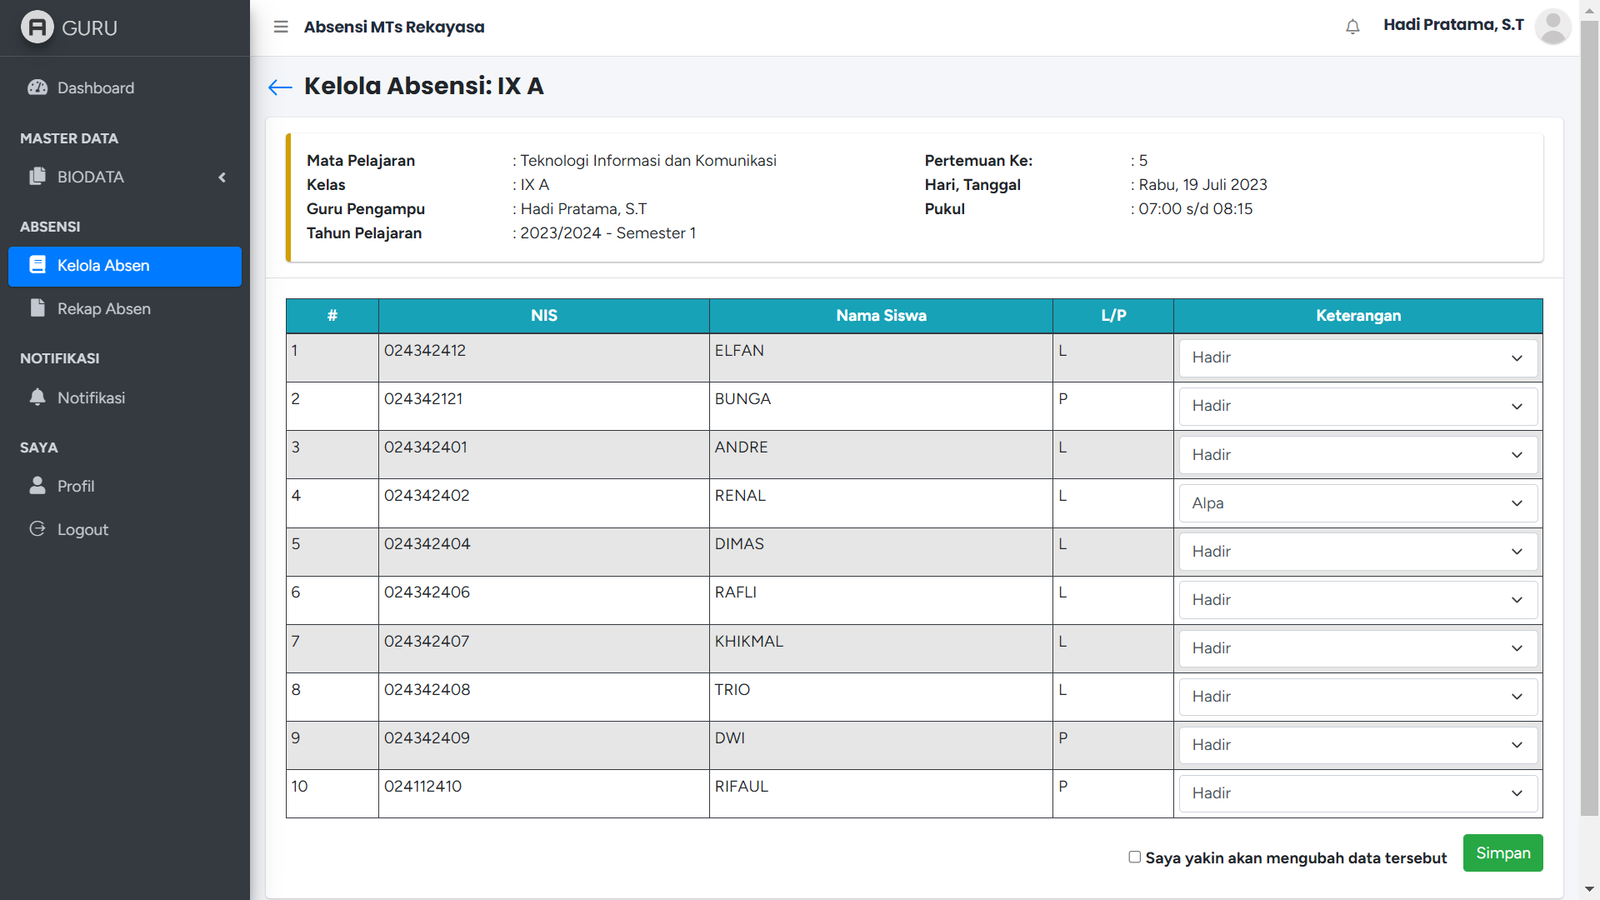Click the vertical page scrollbar
Image resolution: width=1600 pixels, height=900 pixels.
point(1589,400)
